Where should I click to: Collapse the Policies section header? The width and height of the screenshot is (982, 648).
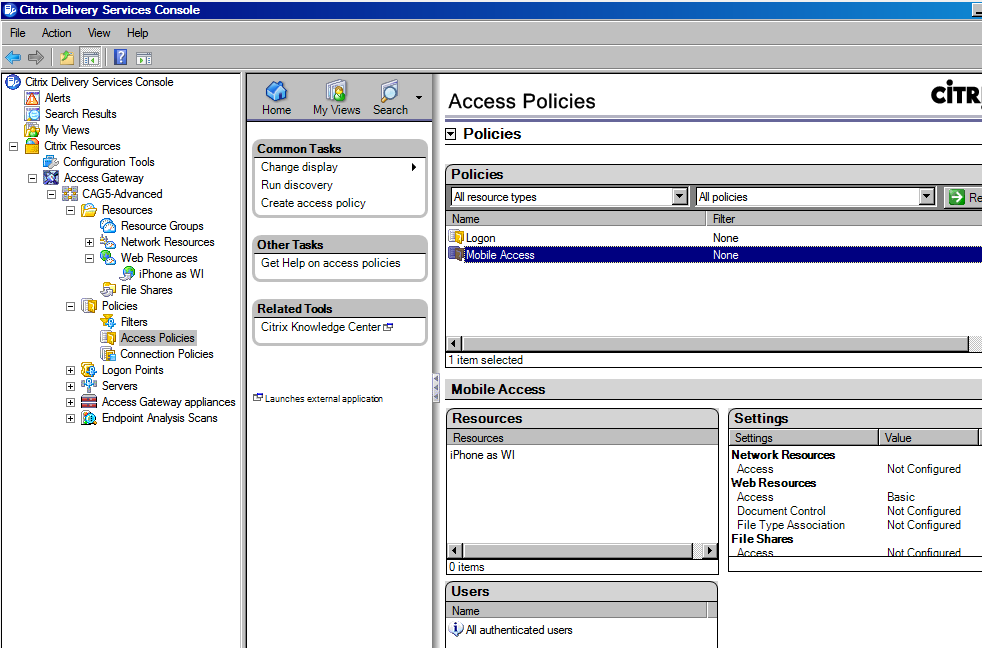tap(450, 134)
